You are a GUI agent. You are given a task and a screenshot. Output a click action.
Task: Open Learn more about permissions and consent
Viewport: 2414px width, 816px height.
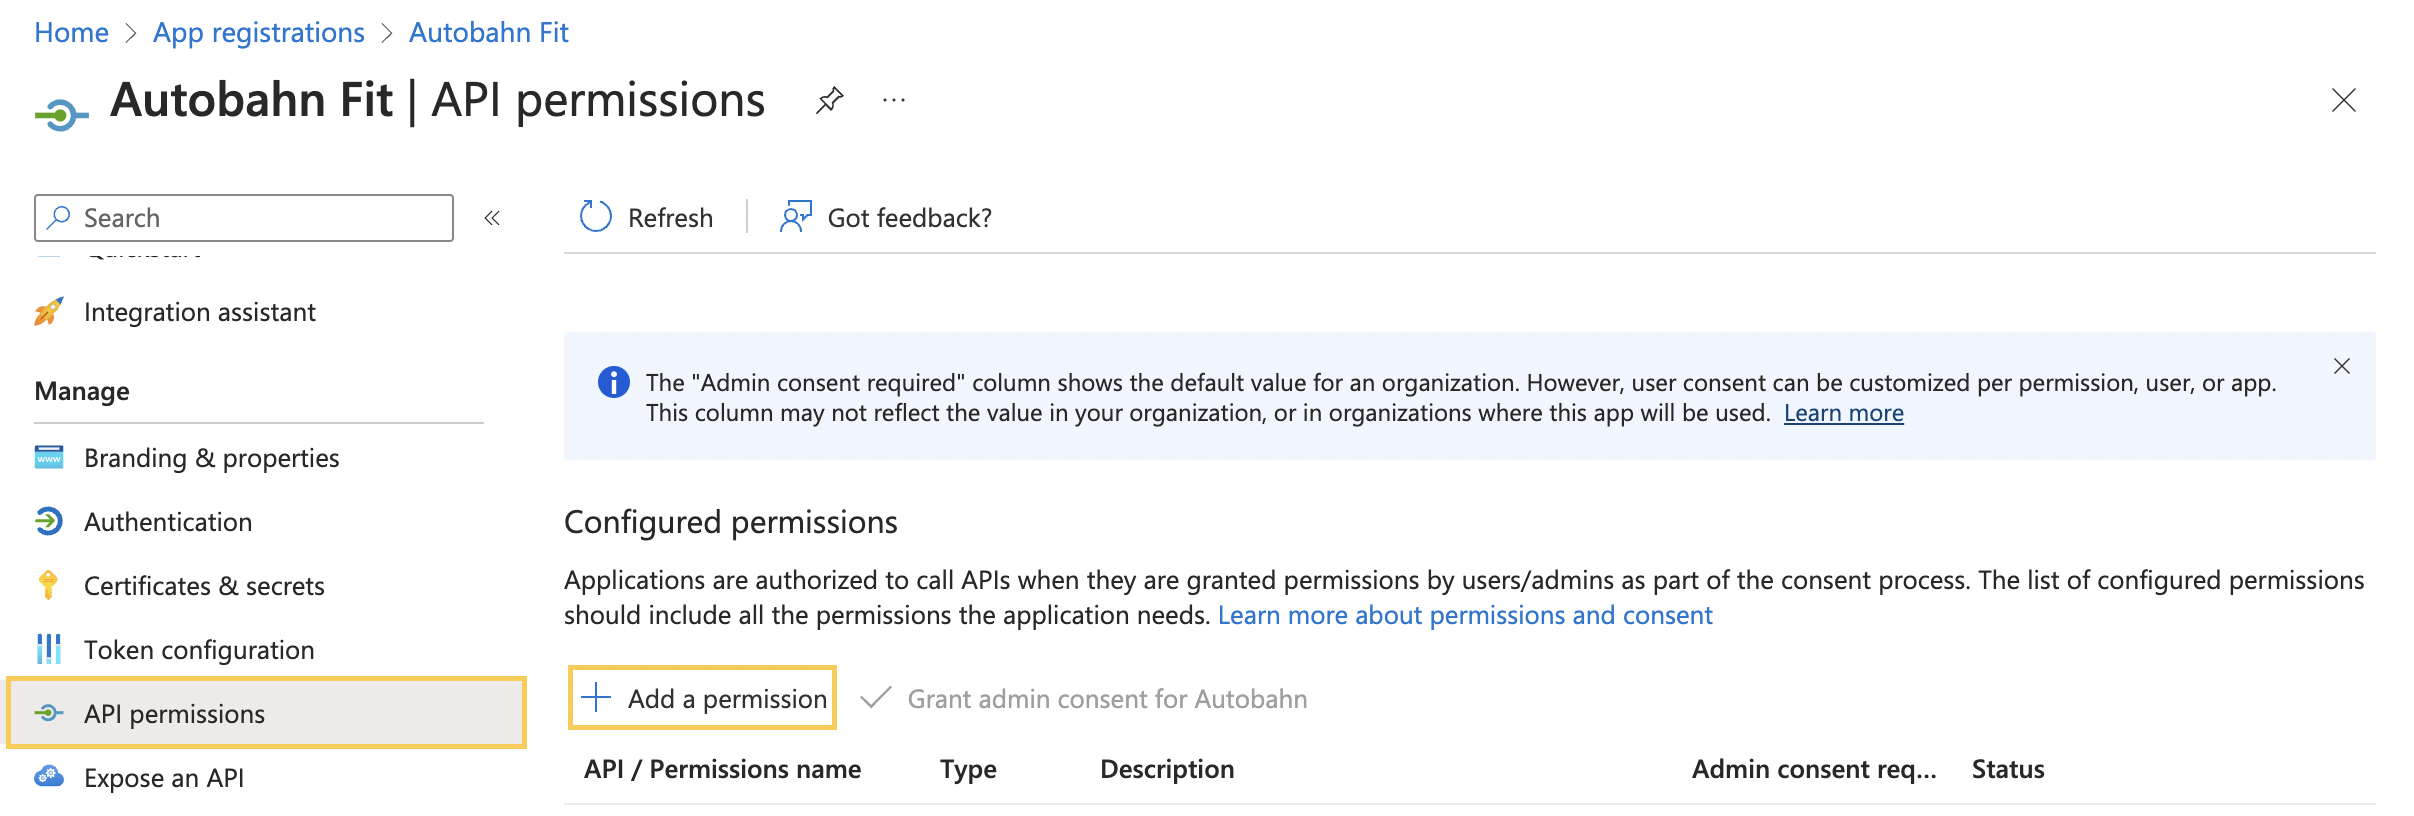pos(1465,615)
